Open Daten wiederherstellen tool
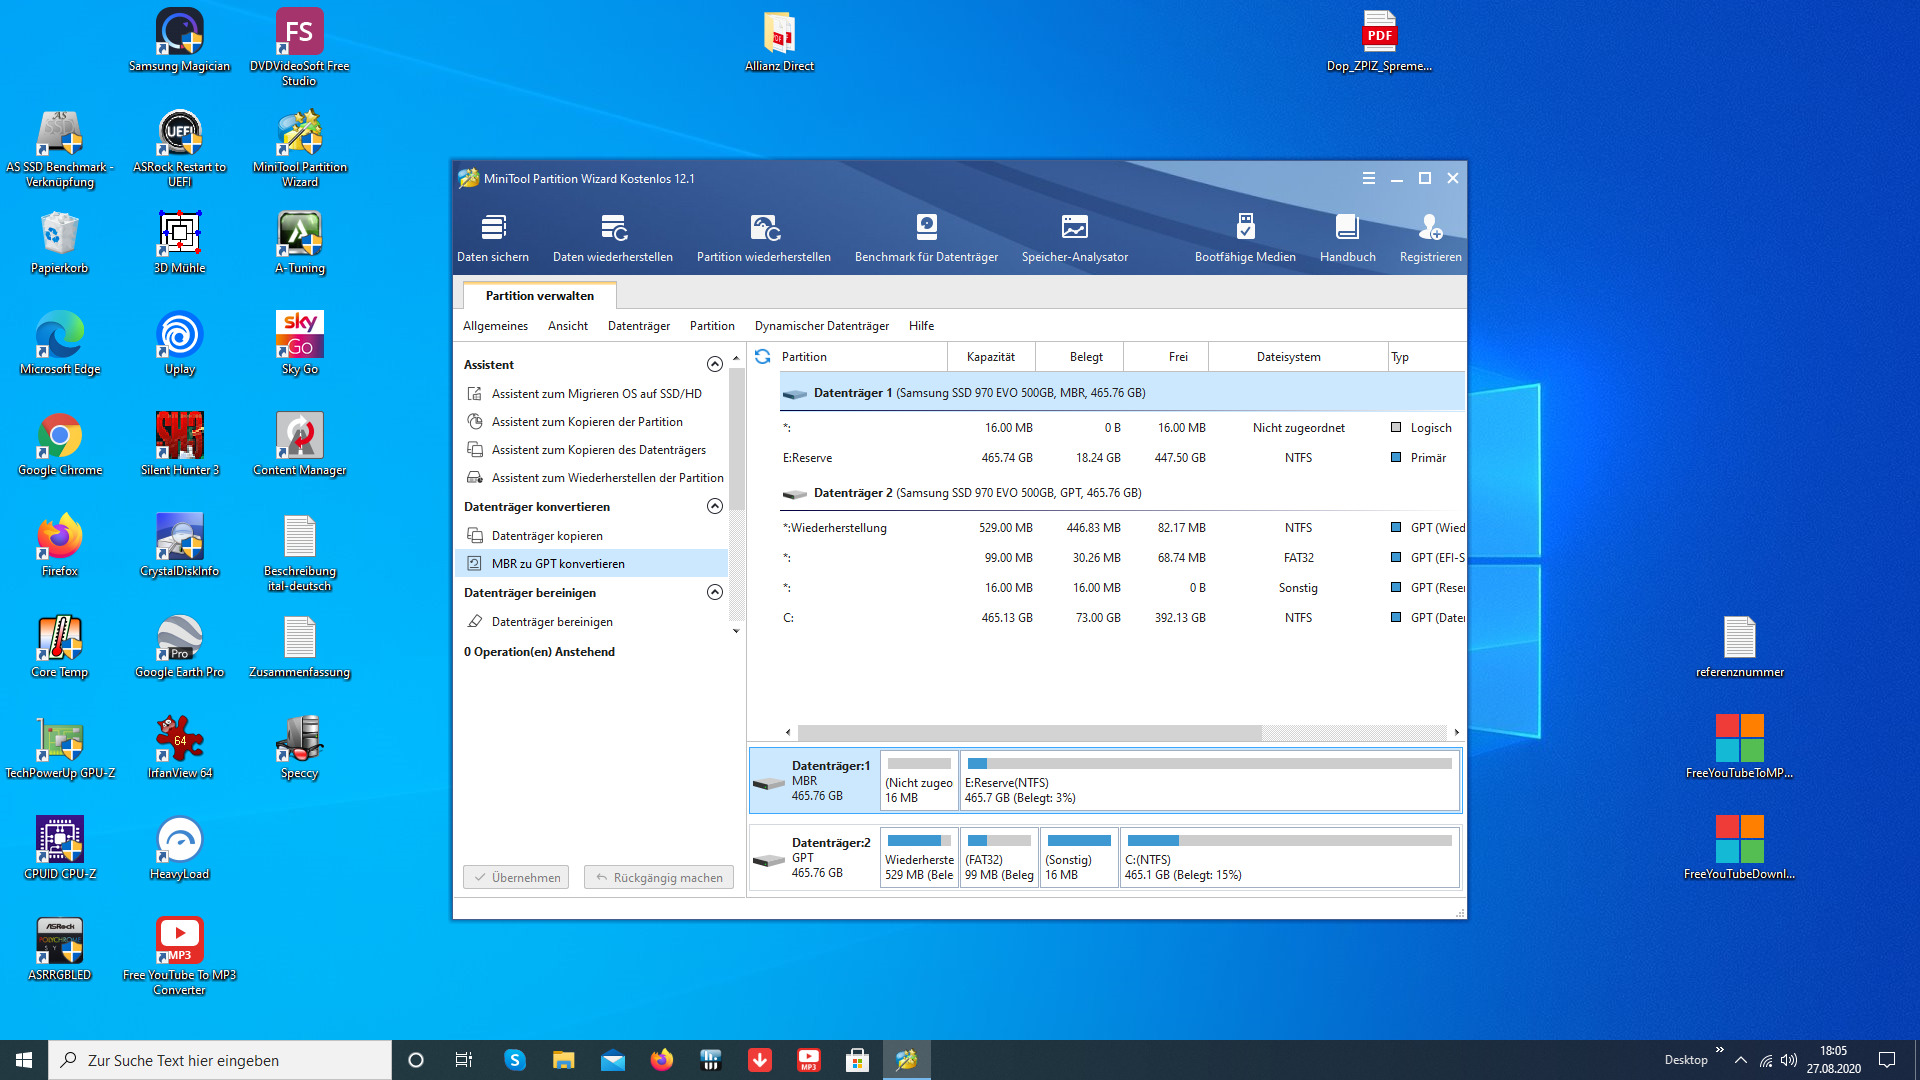The width and height of the screenshot is (1920, 1080). (613, 238)
